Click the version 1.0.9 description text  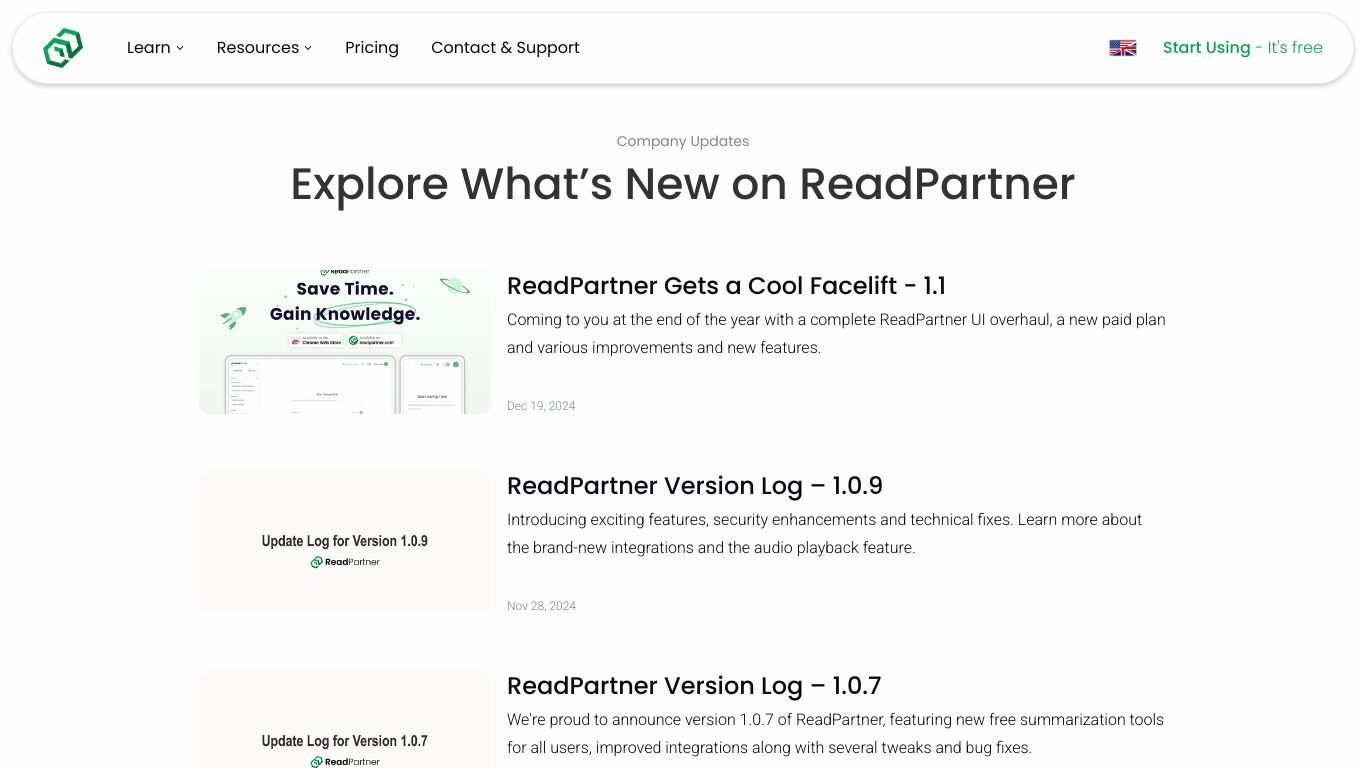coord(824,534)
